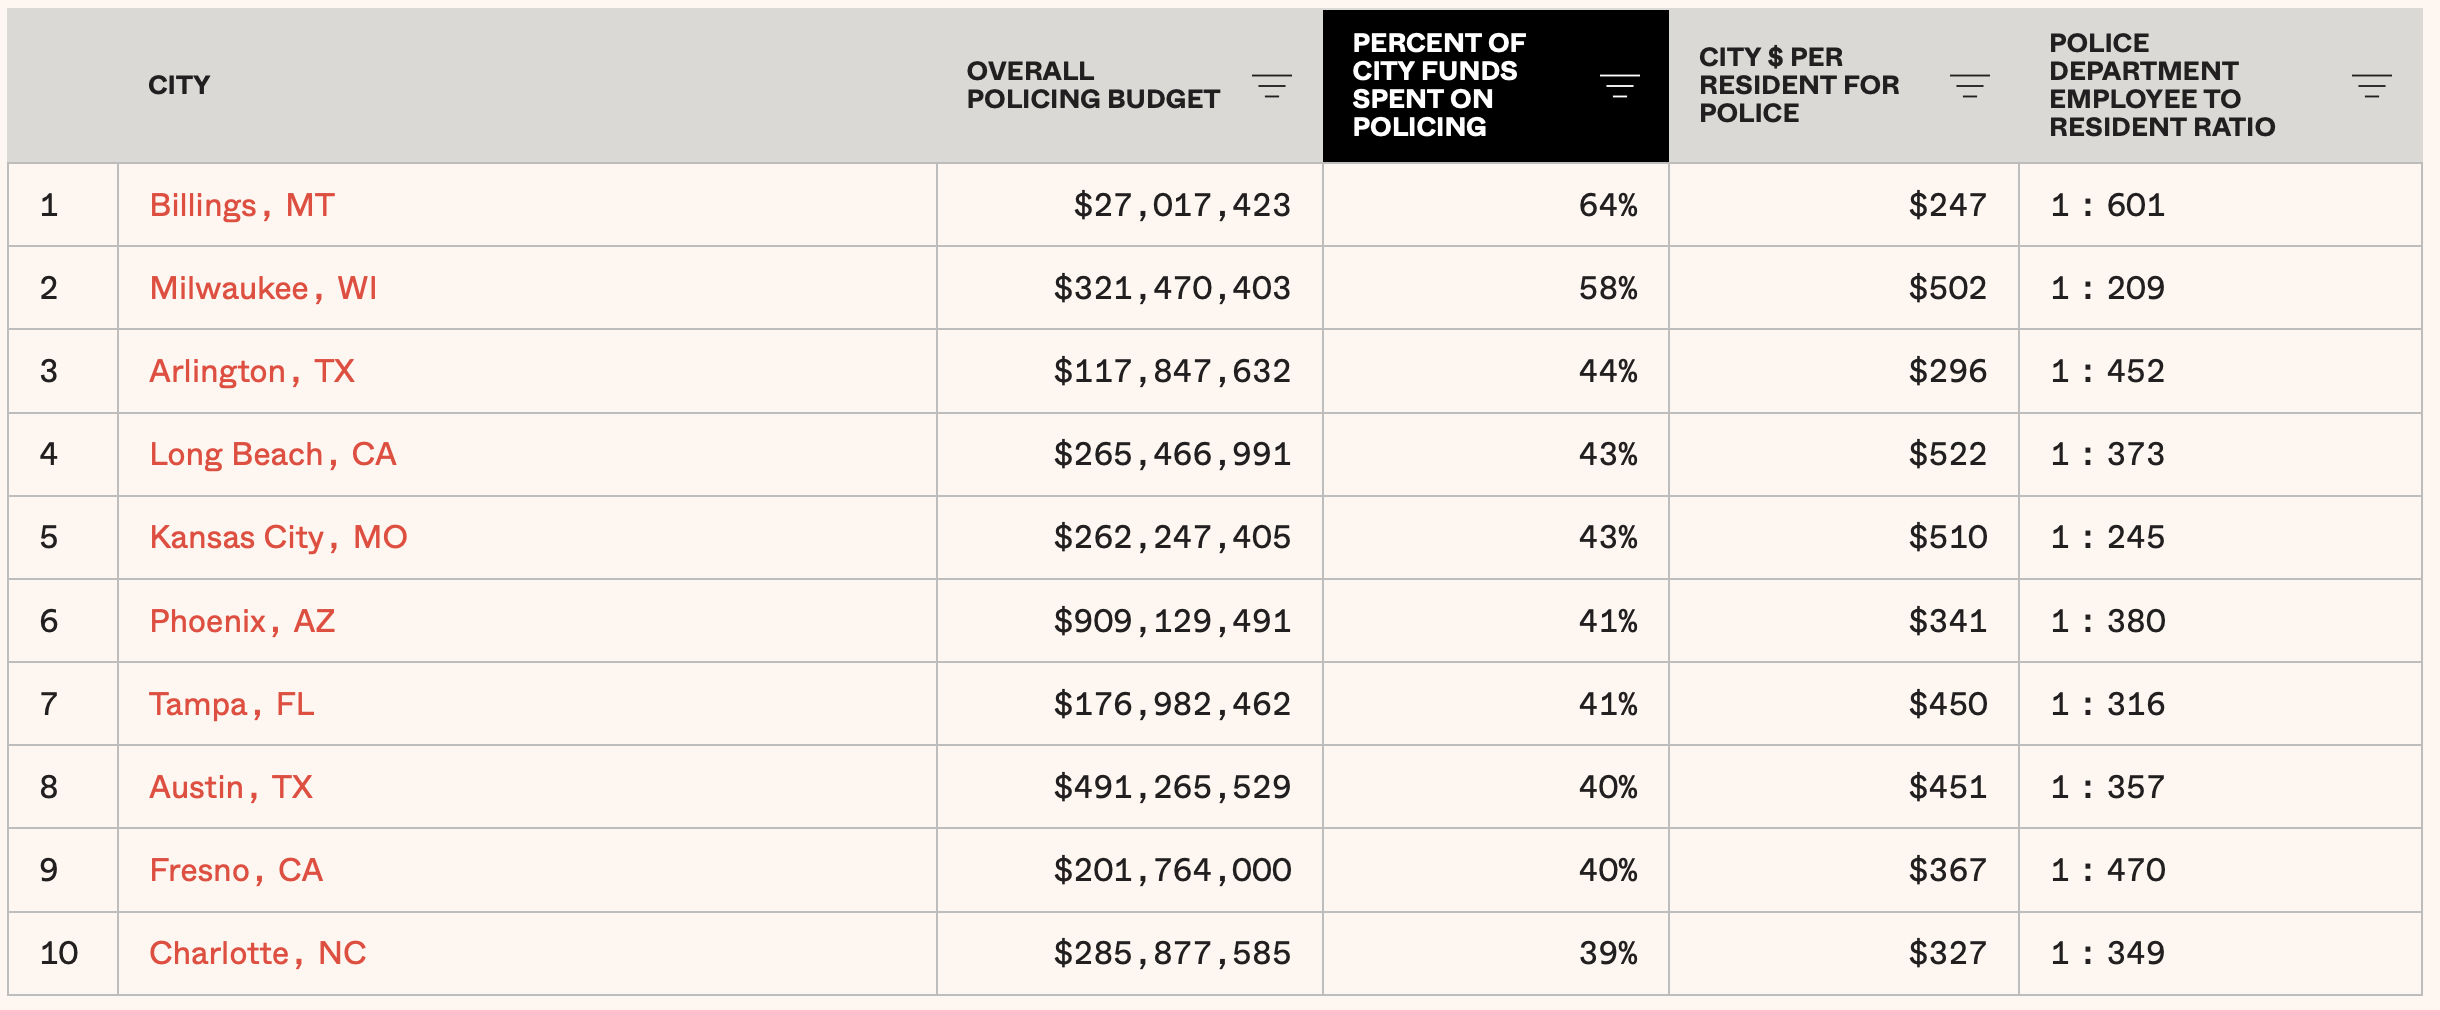Open the Austin, TX link

[231, 787]
